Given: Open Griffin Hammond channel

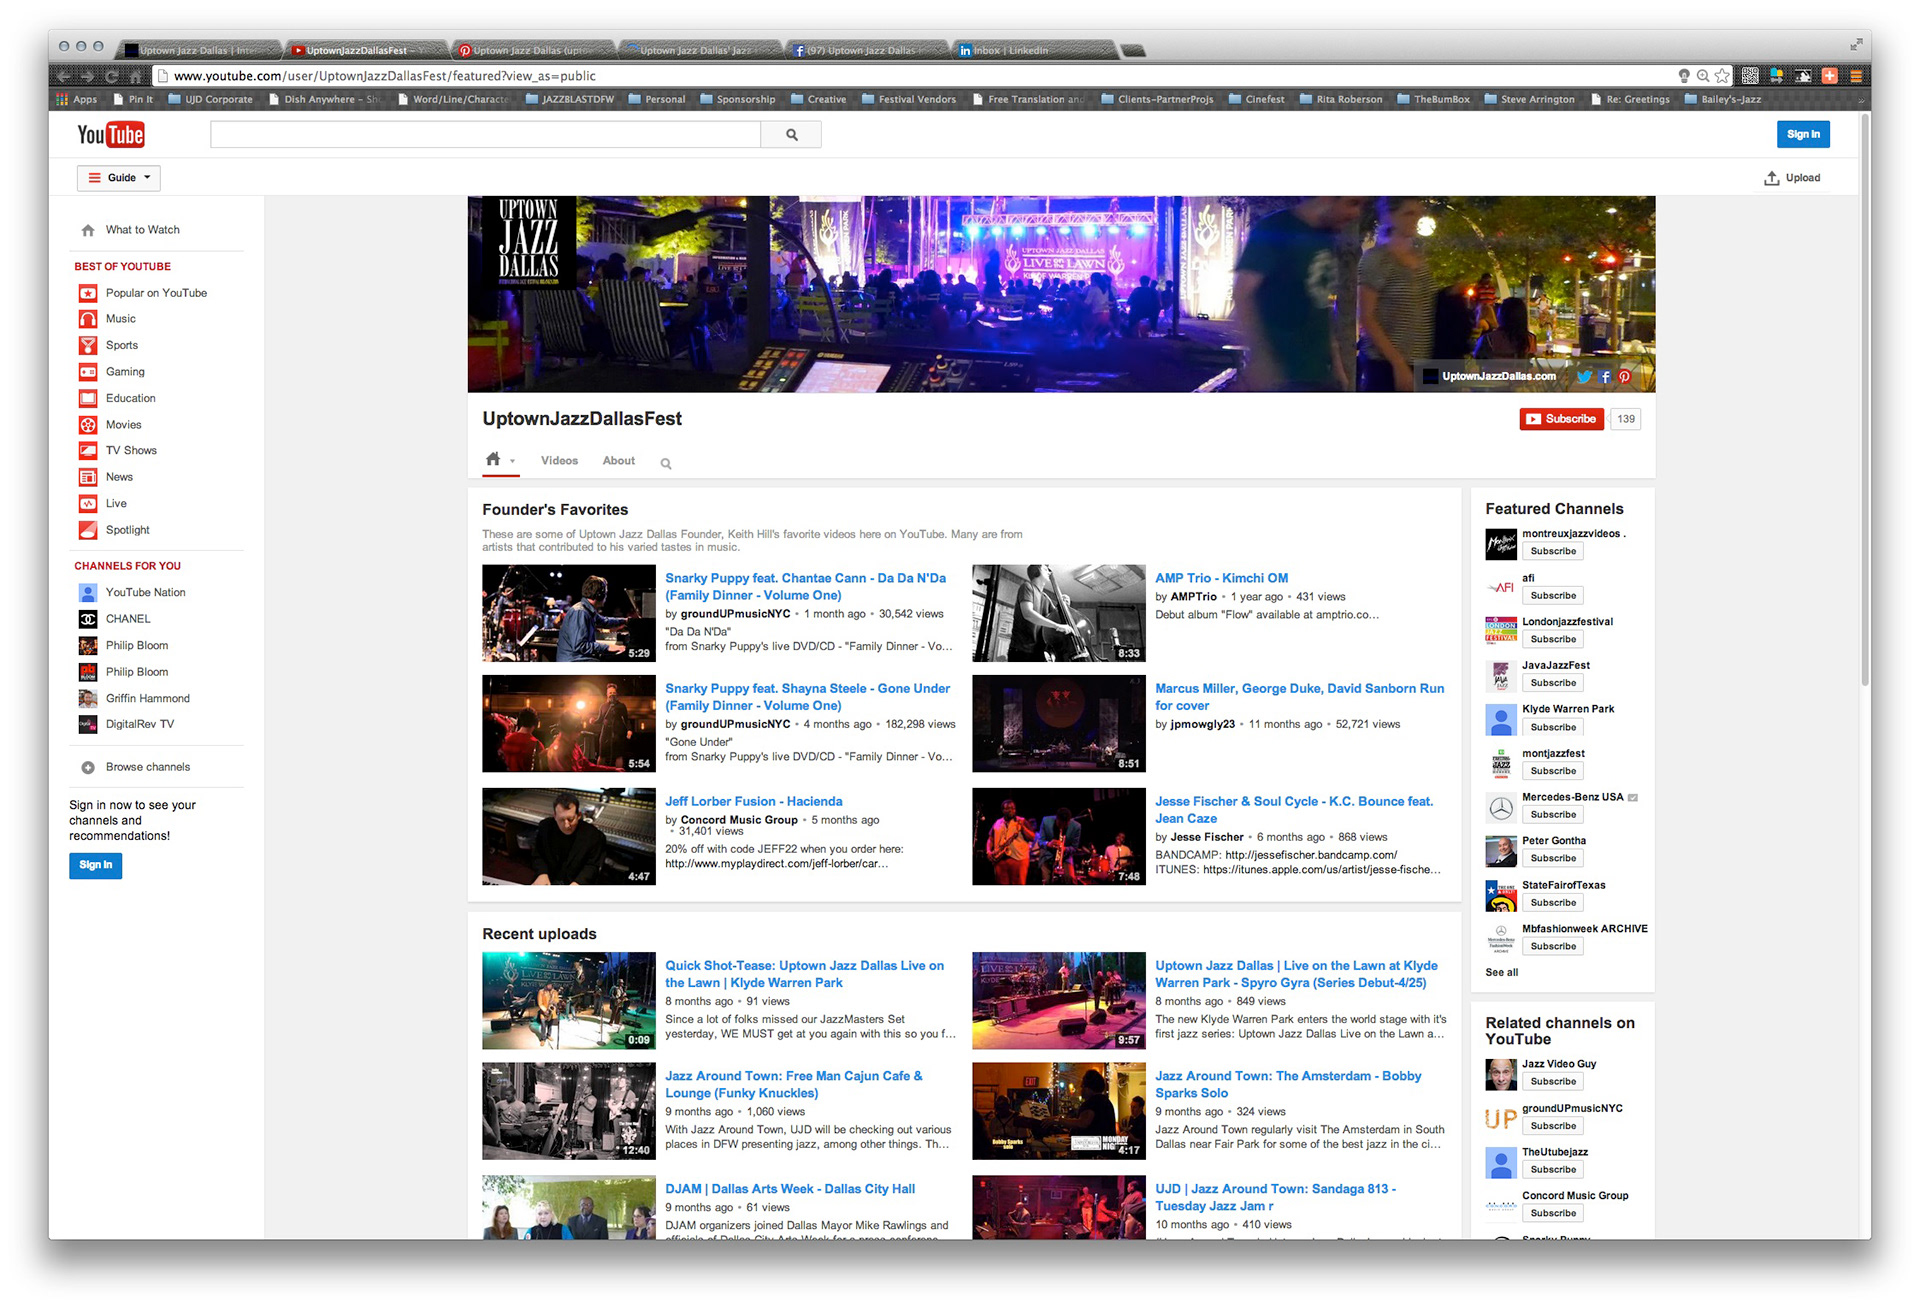Looking at the screenshot, I should [x=147, y=699].
